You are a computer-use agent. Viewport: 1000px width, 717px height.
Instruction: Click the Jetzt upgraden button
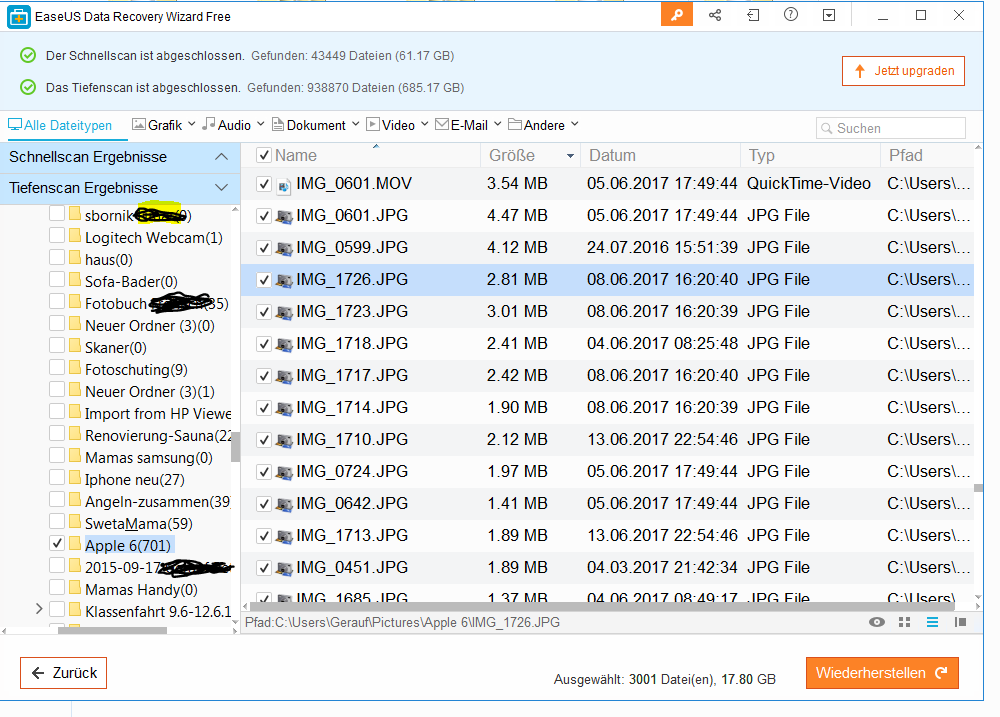point(903,71)
